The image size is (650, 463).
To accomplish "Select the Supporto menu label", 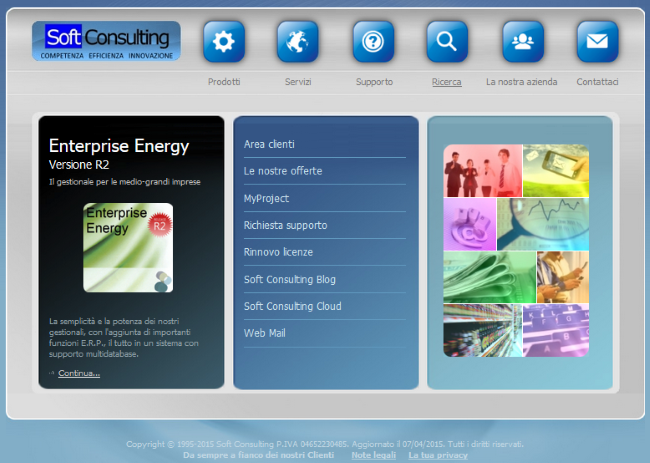I will (374, 82).
